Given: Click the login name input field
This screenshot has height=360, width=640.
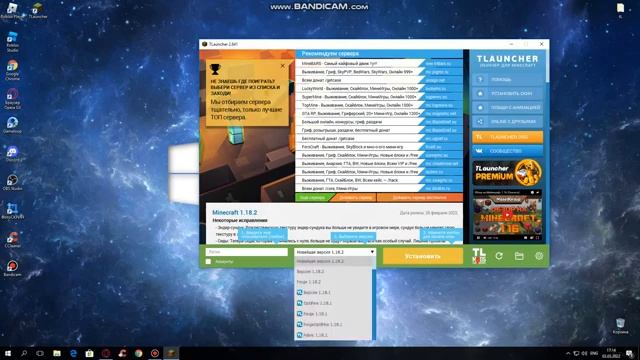Looking at the screenshot, I should (x=247, y=252).
